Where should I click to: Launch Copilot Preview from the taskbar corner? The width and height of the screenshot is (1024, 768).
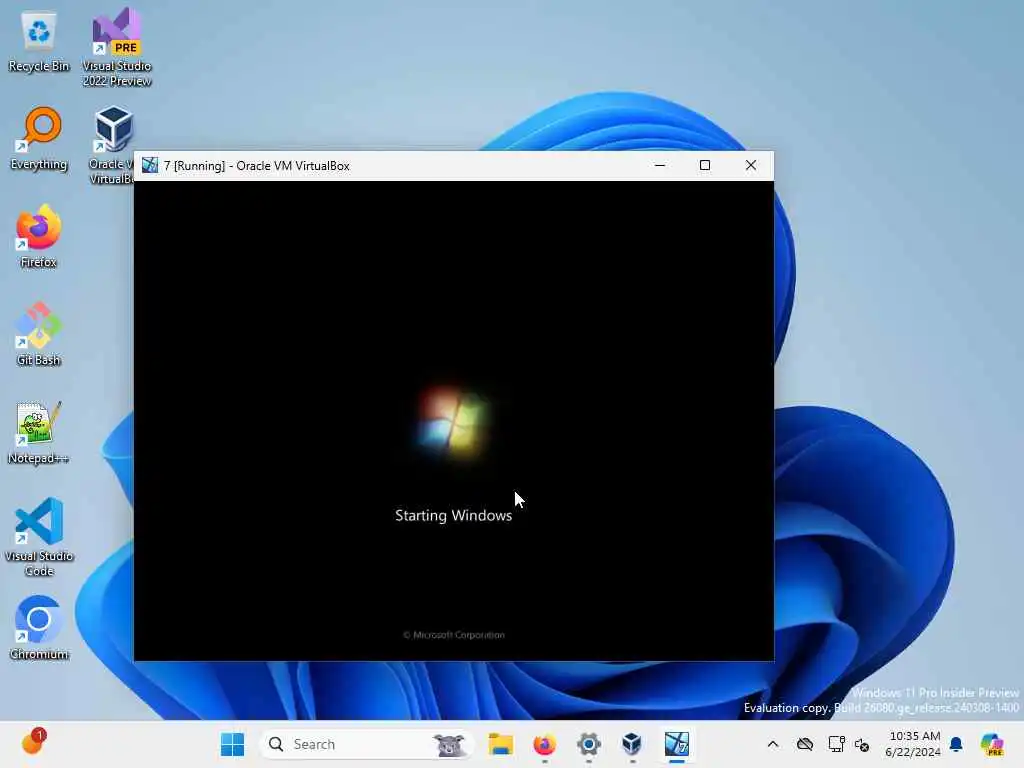[x=992, y=744]
